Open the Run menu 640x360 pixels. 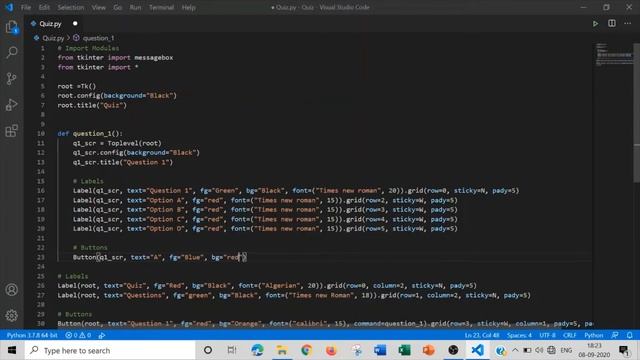pyautogui.click(x=135, y=7)
